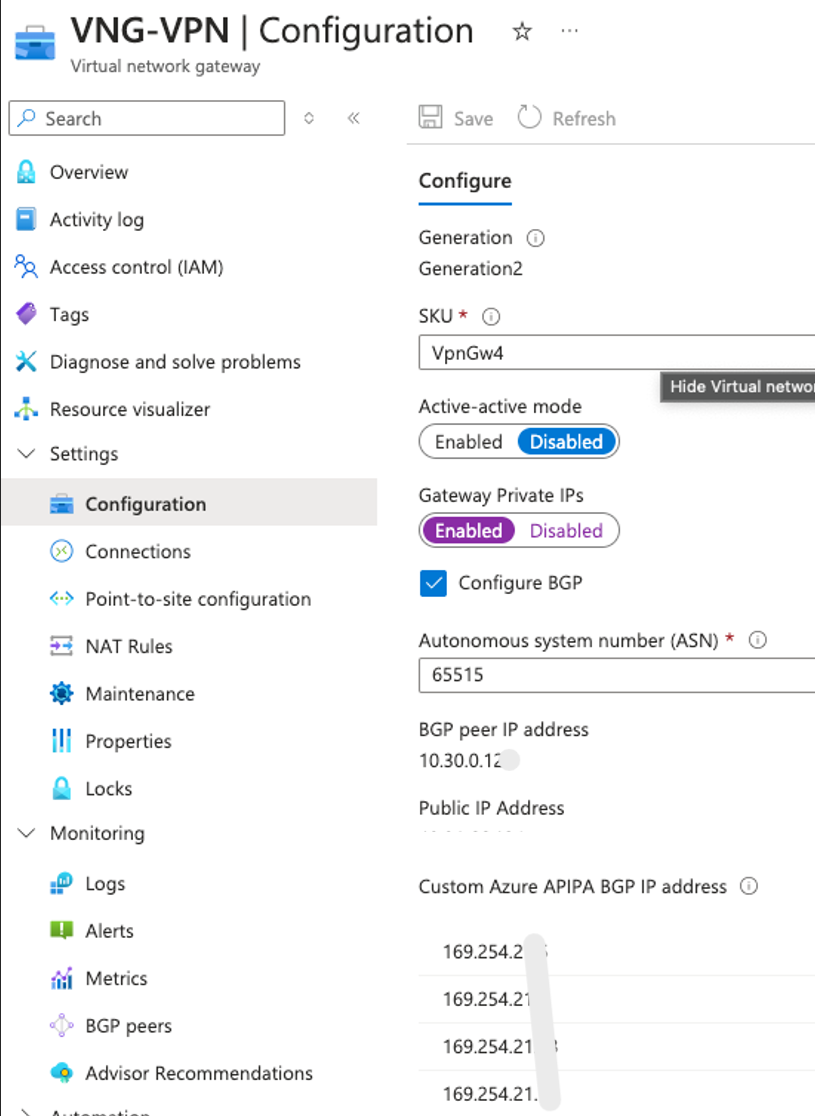The height and width of the screenshot is (1116, 815).
Task: Click the Resource visualizer hierarchy icon
Action: [x=26, y=409]
